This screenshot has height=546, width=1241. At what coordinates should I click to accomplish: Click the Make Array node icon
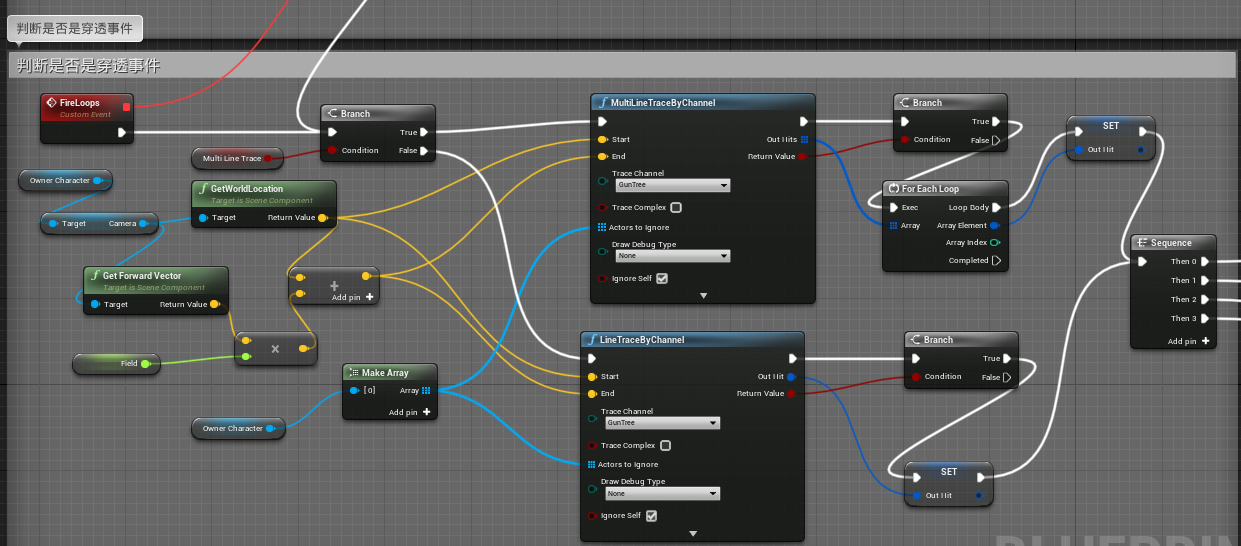coord(353,373)
